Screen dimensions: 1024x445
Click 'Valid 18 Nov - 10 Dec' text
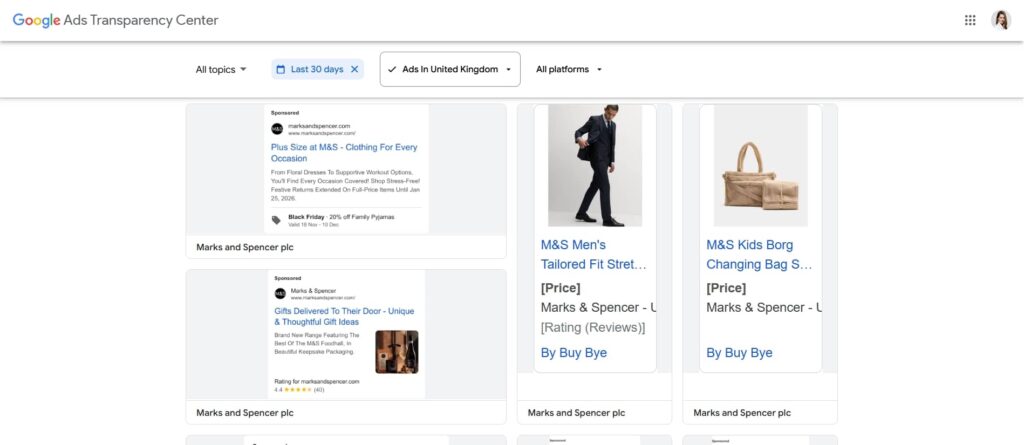coord(313,225)
